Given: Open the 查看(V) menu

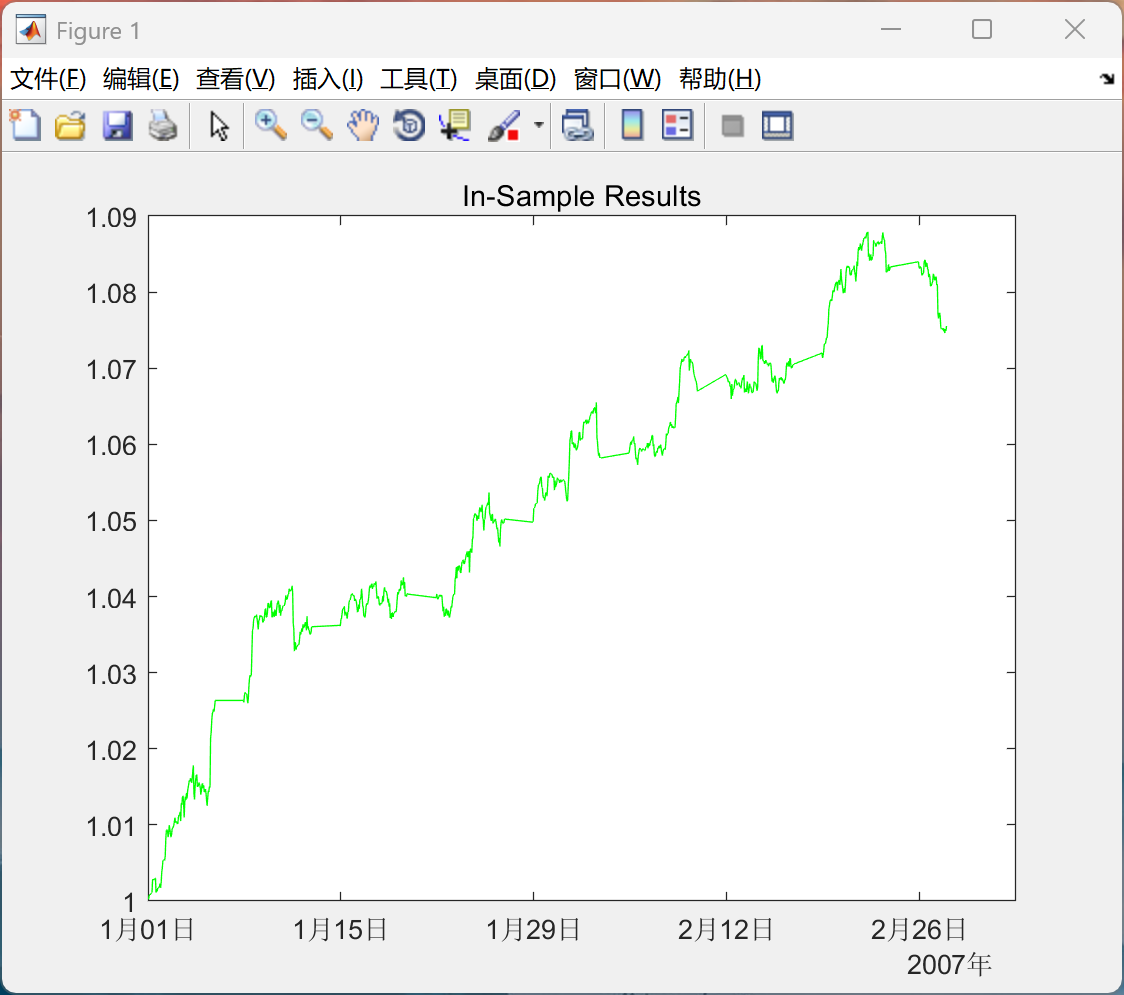Looking at the screenshot, I should [x=236, y=79].
